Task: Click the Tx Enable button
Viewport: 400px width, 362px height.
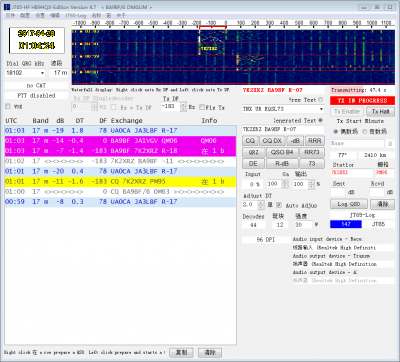Action: point(347,112)
